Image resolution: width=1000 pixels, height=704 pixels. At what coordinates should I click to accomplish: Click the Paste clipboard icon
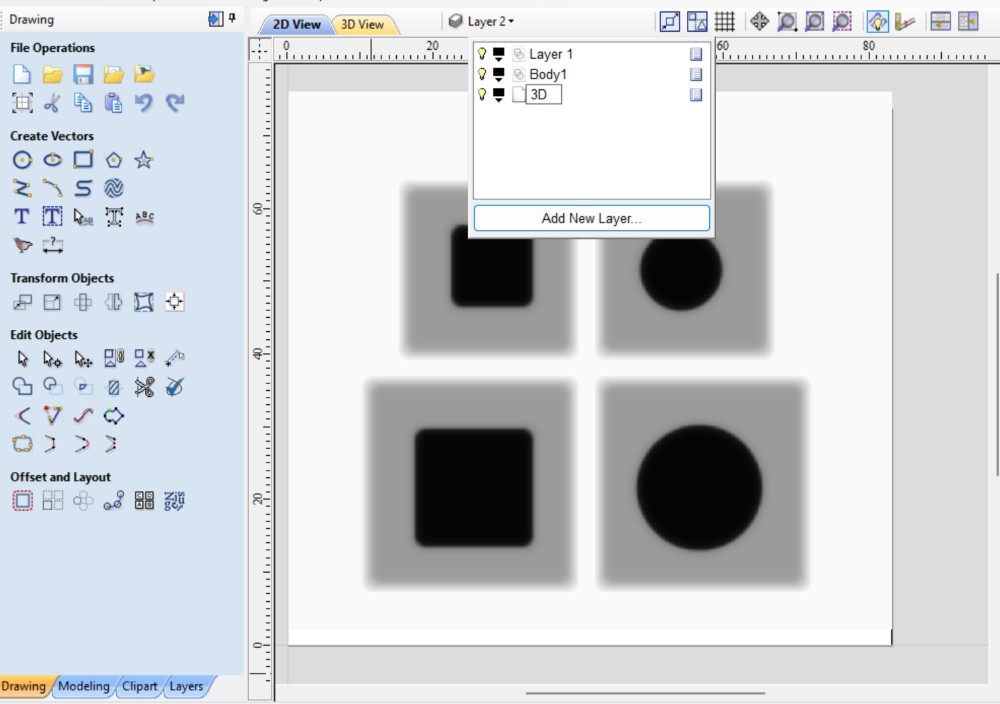114,103
